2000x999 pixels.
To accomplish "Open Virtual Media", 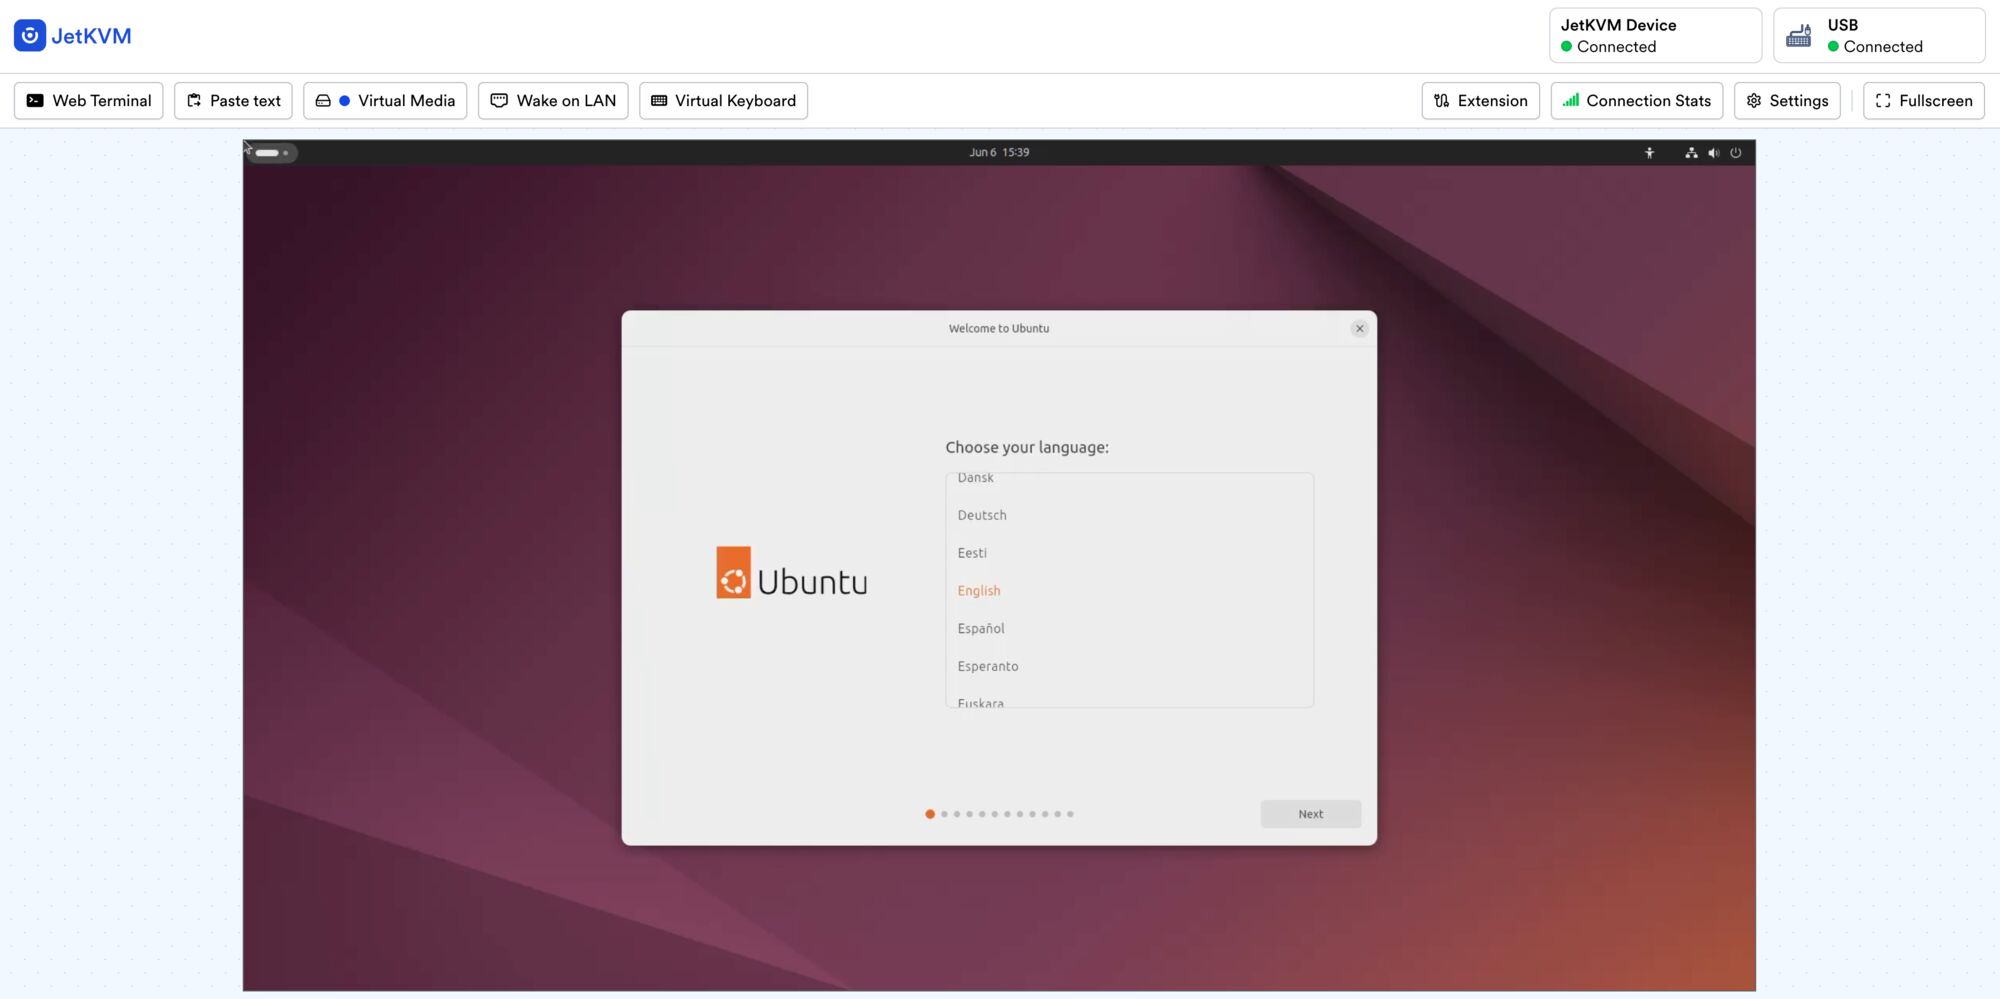I will [x=385, y=101].
